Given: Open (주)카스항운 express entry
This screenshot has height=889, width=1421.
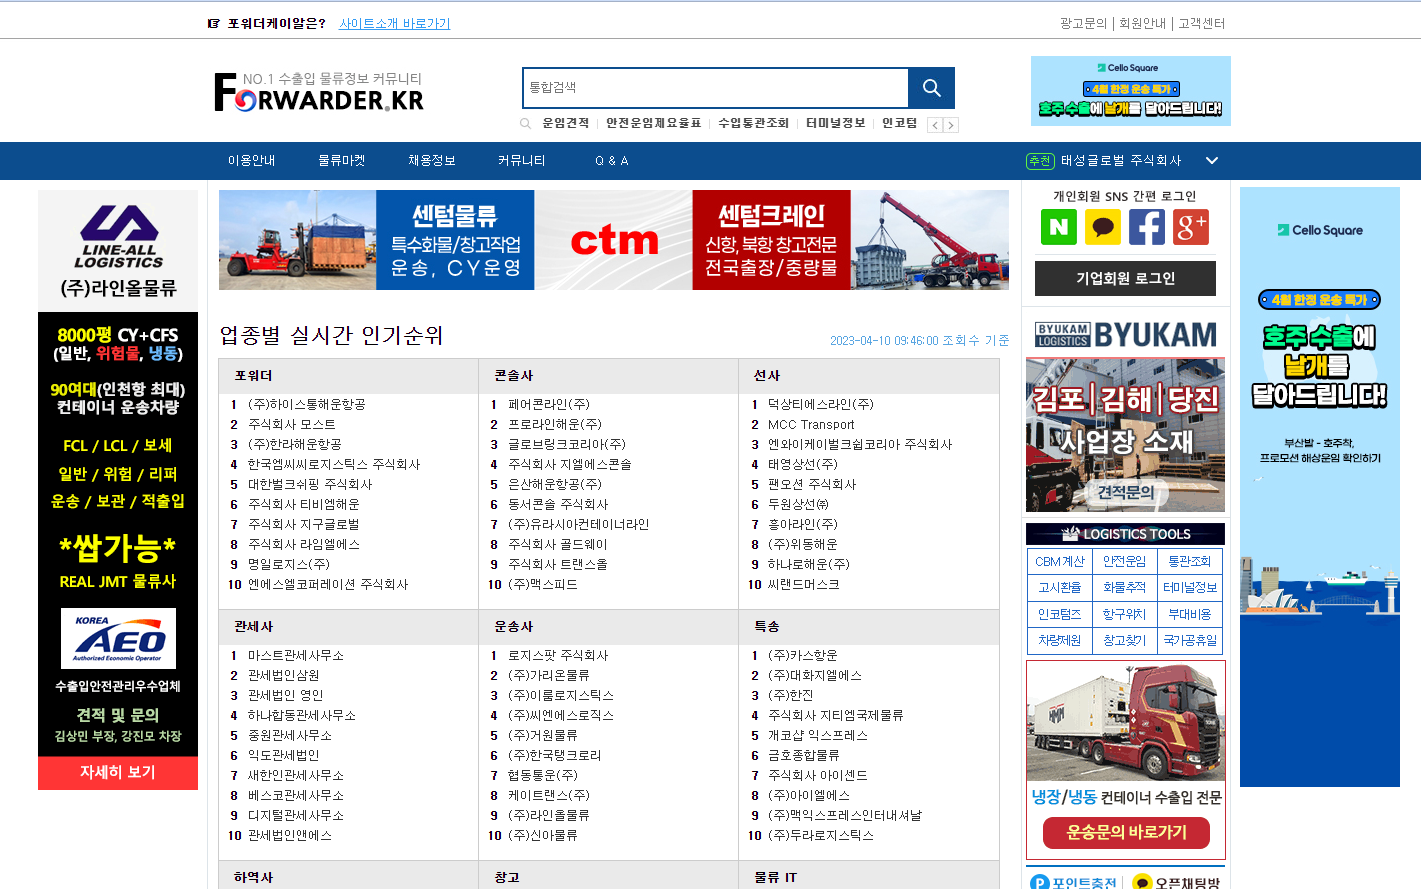Looking at the screenshot, I should click(x=803, y=655).
